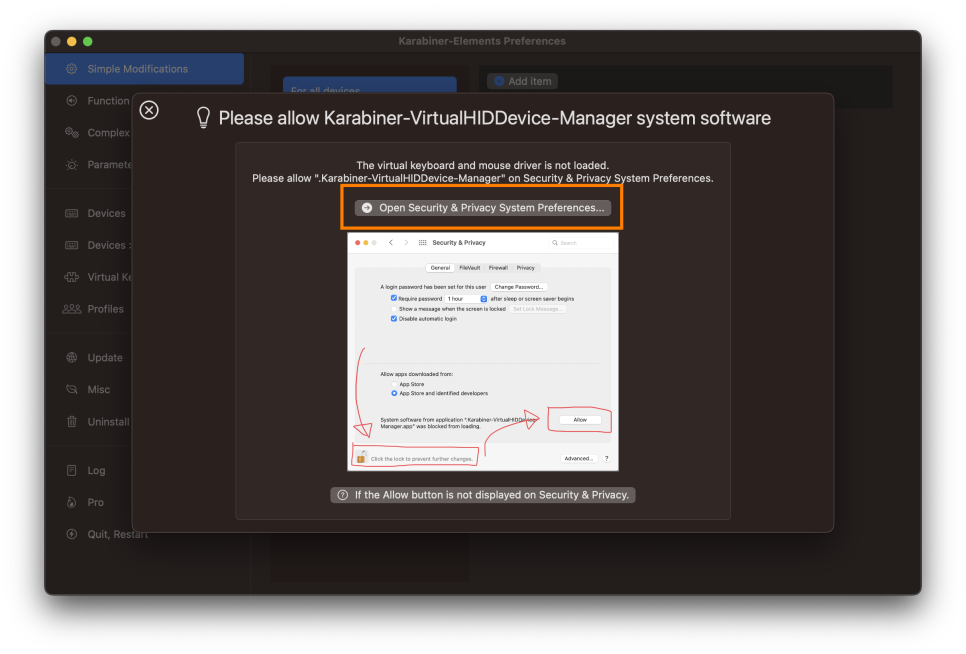Click the Parameters sun-like icon
Screen dimensions: 966x654
(x=71, y=165)
